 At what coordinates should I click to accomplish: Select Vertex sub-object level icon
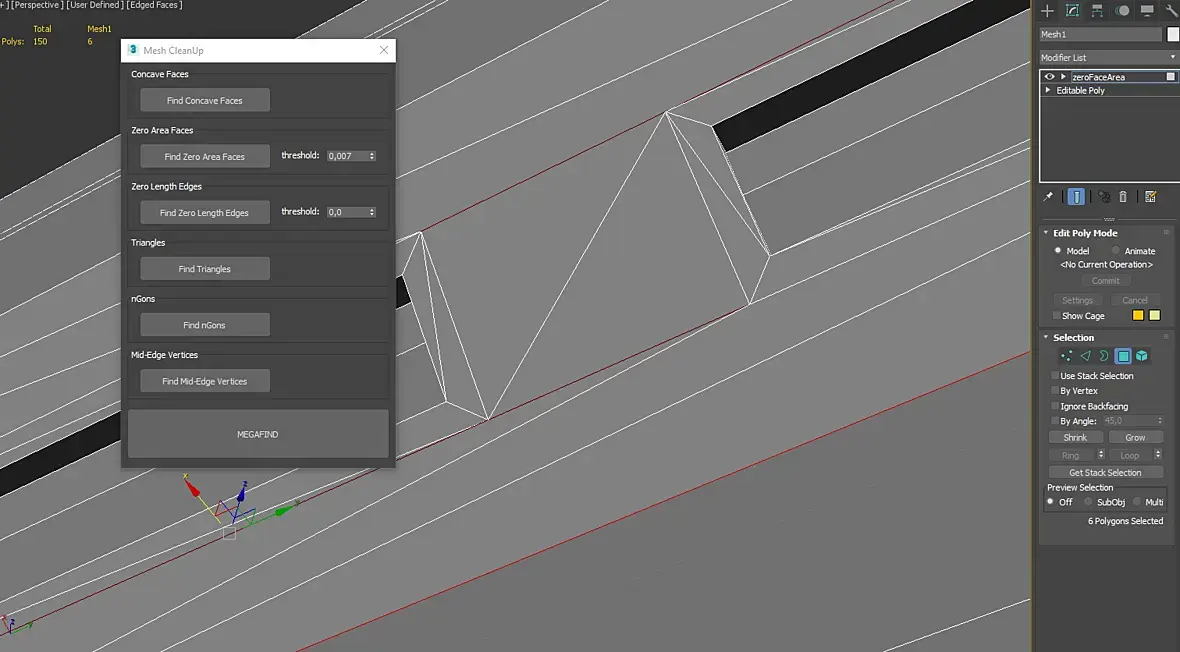[x=1066, y=356]
